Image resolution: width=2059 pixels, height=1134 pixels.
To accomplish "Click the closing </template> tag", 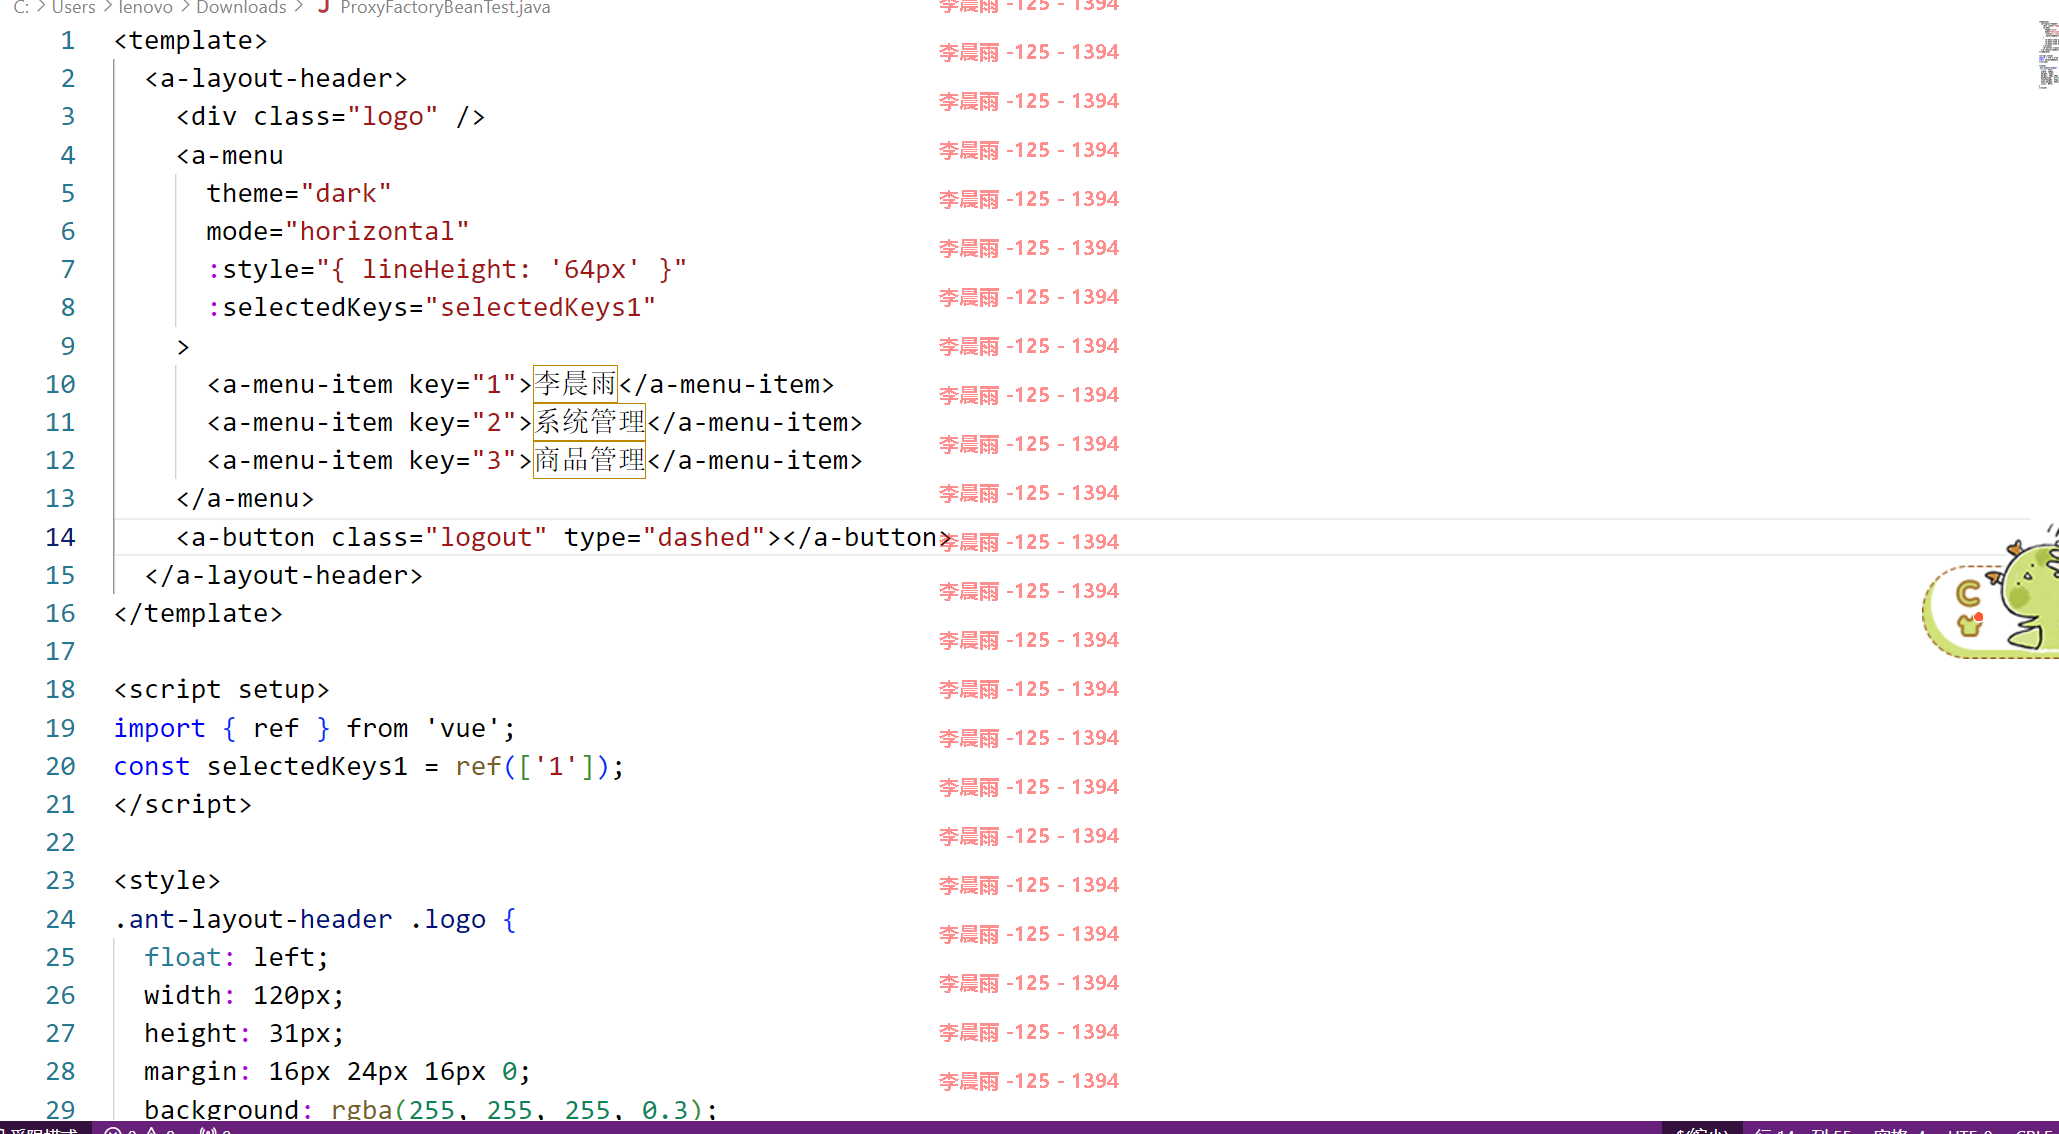I will 198,614.
